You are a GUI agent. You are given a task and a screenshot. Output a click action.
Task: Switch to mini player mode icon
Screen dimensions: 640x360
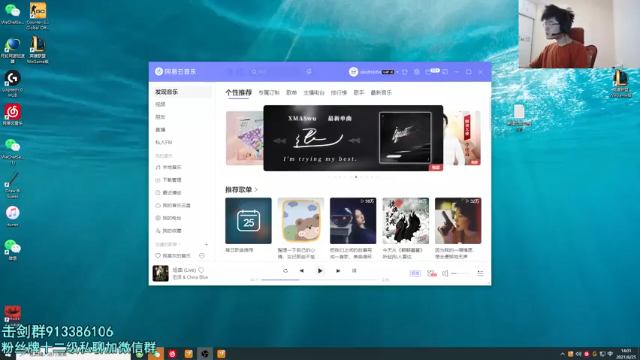445,72
